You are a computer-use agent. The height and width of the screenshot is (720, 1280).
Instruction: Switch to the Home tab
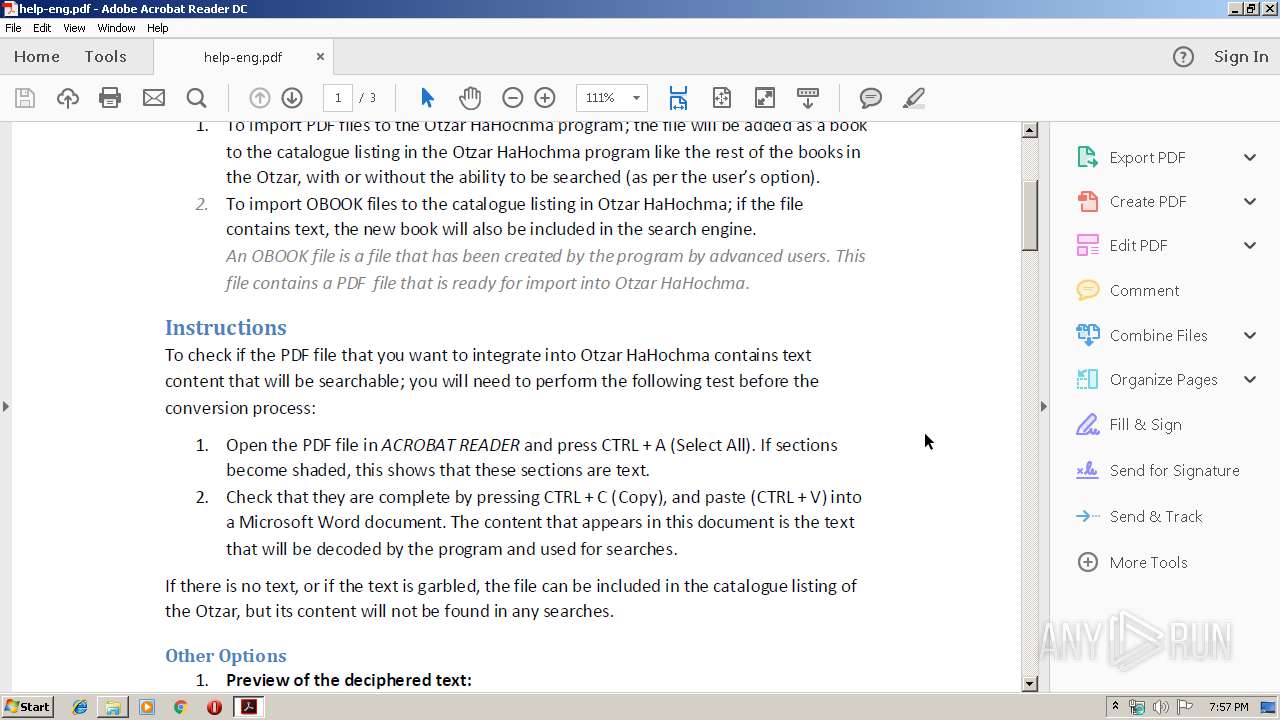37,57
